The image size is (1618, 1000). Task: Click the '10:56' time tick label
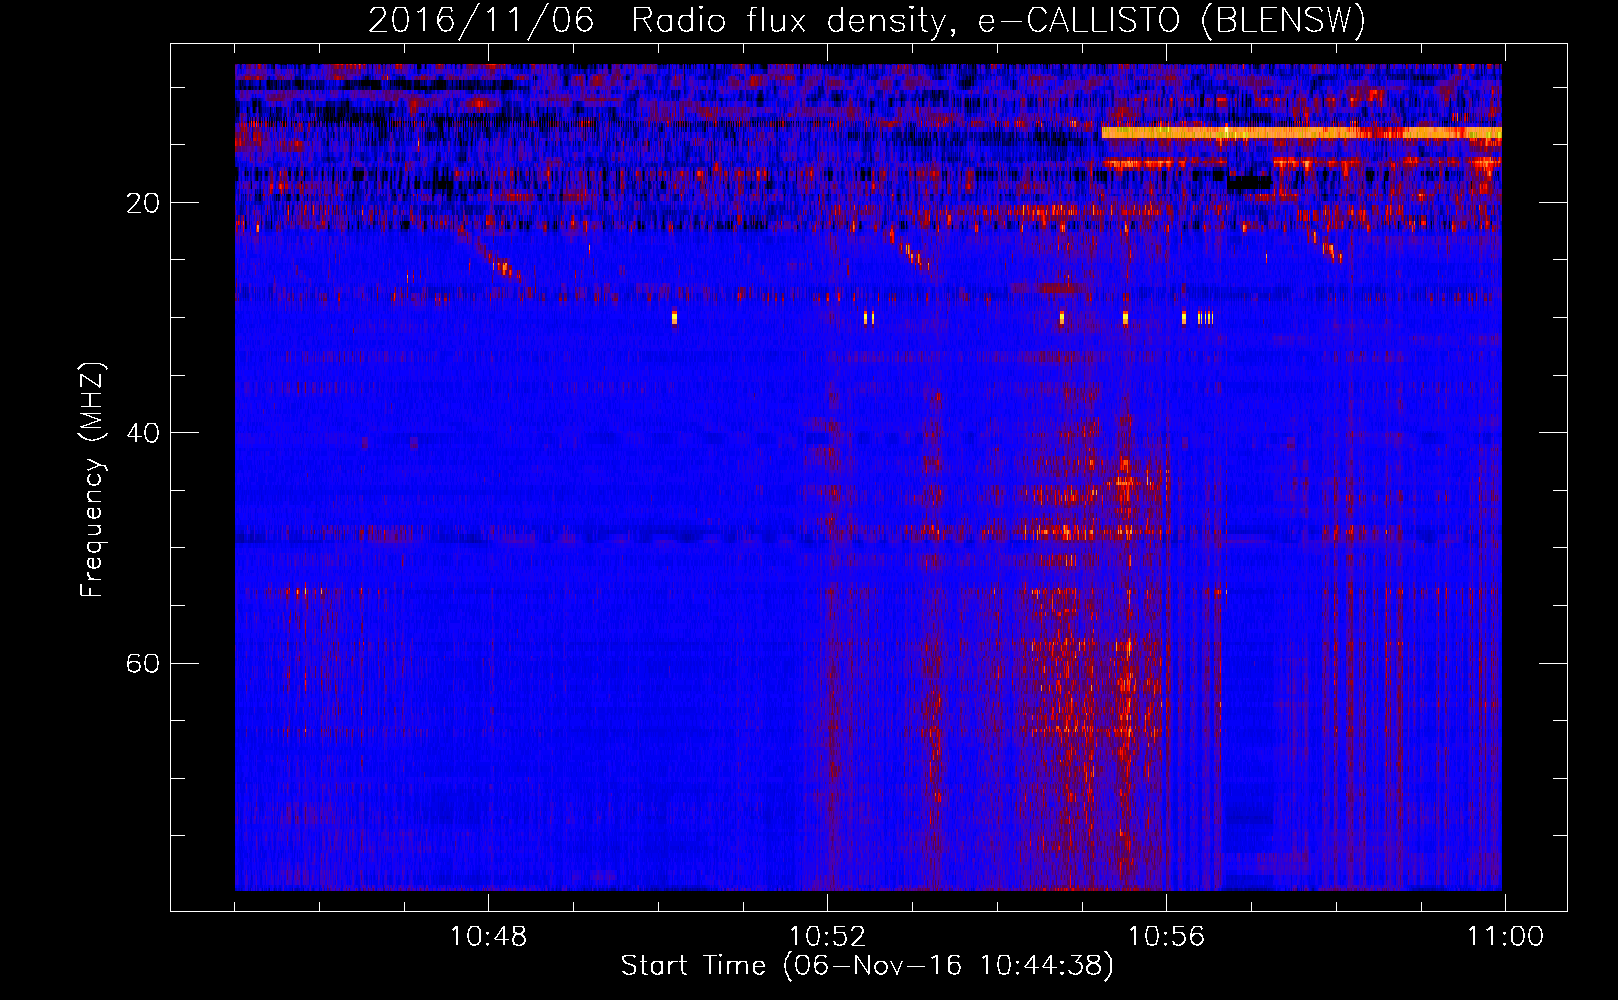pyautogui.click(x=1166, y=937)
